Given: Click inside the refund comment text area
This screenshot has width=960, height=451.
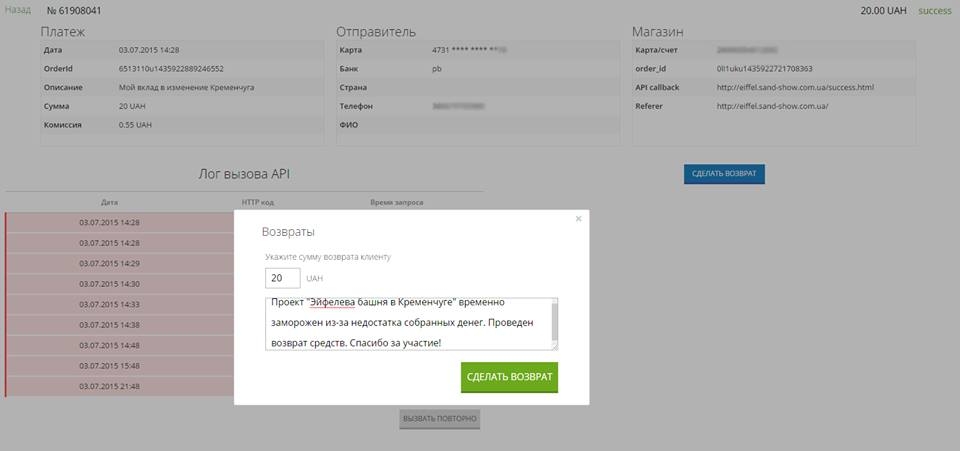Looking at the screenshot, I should pyautogui.click(x=405, y=323).
